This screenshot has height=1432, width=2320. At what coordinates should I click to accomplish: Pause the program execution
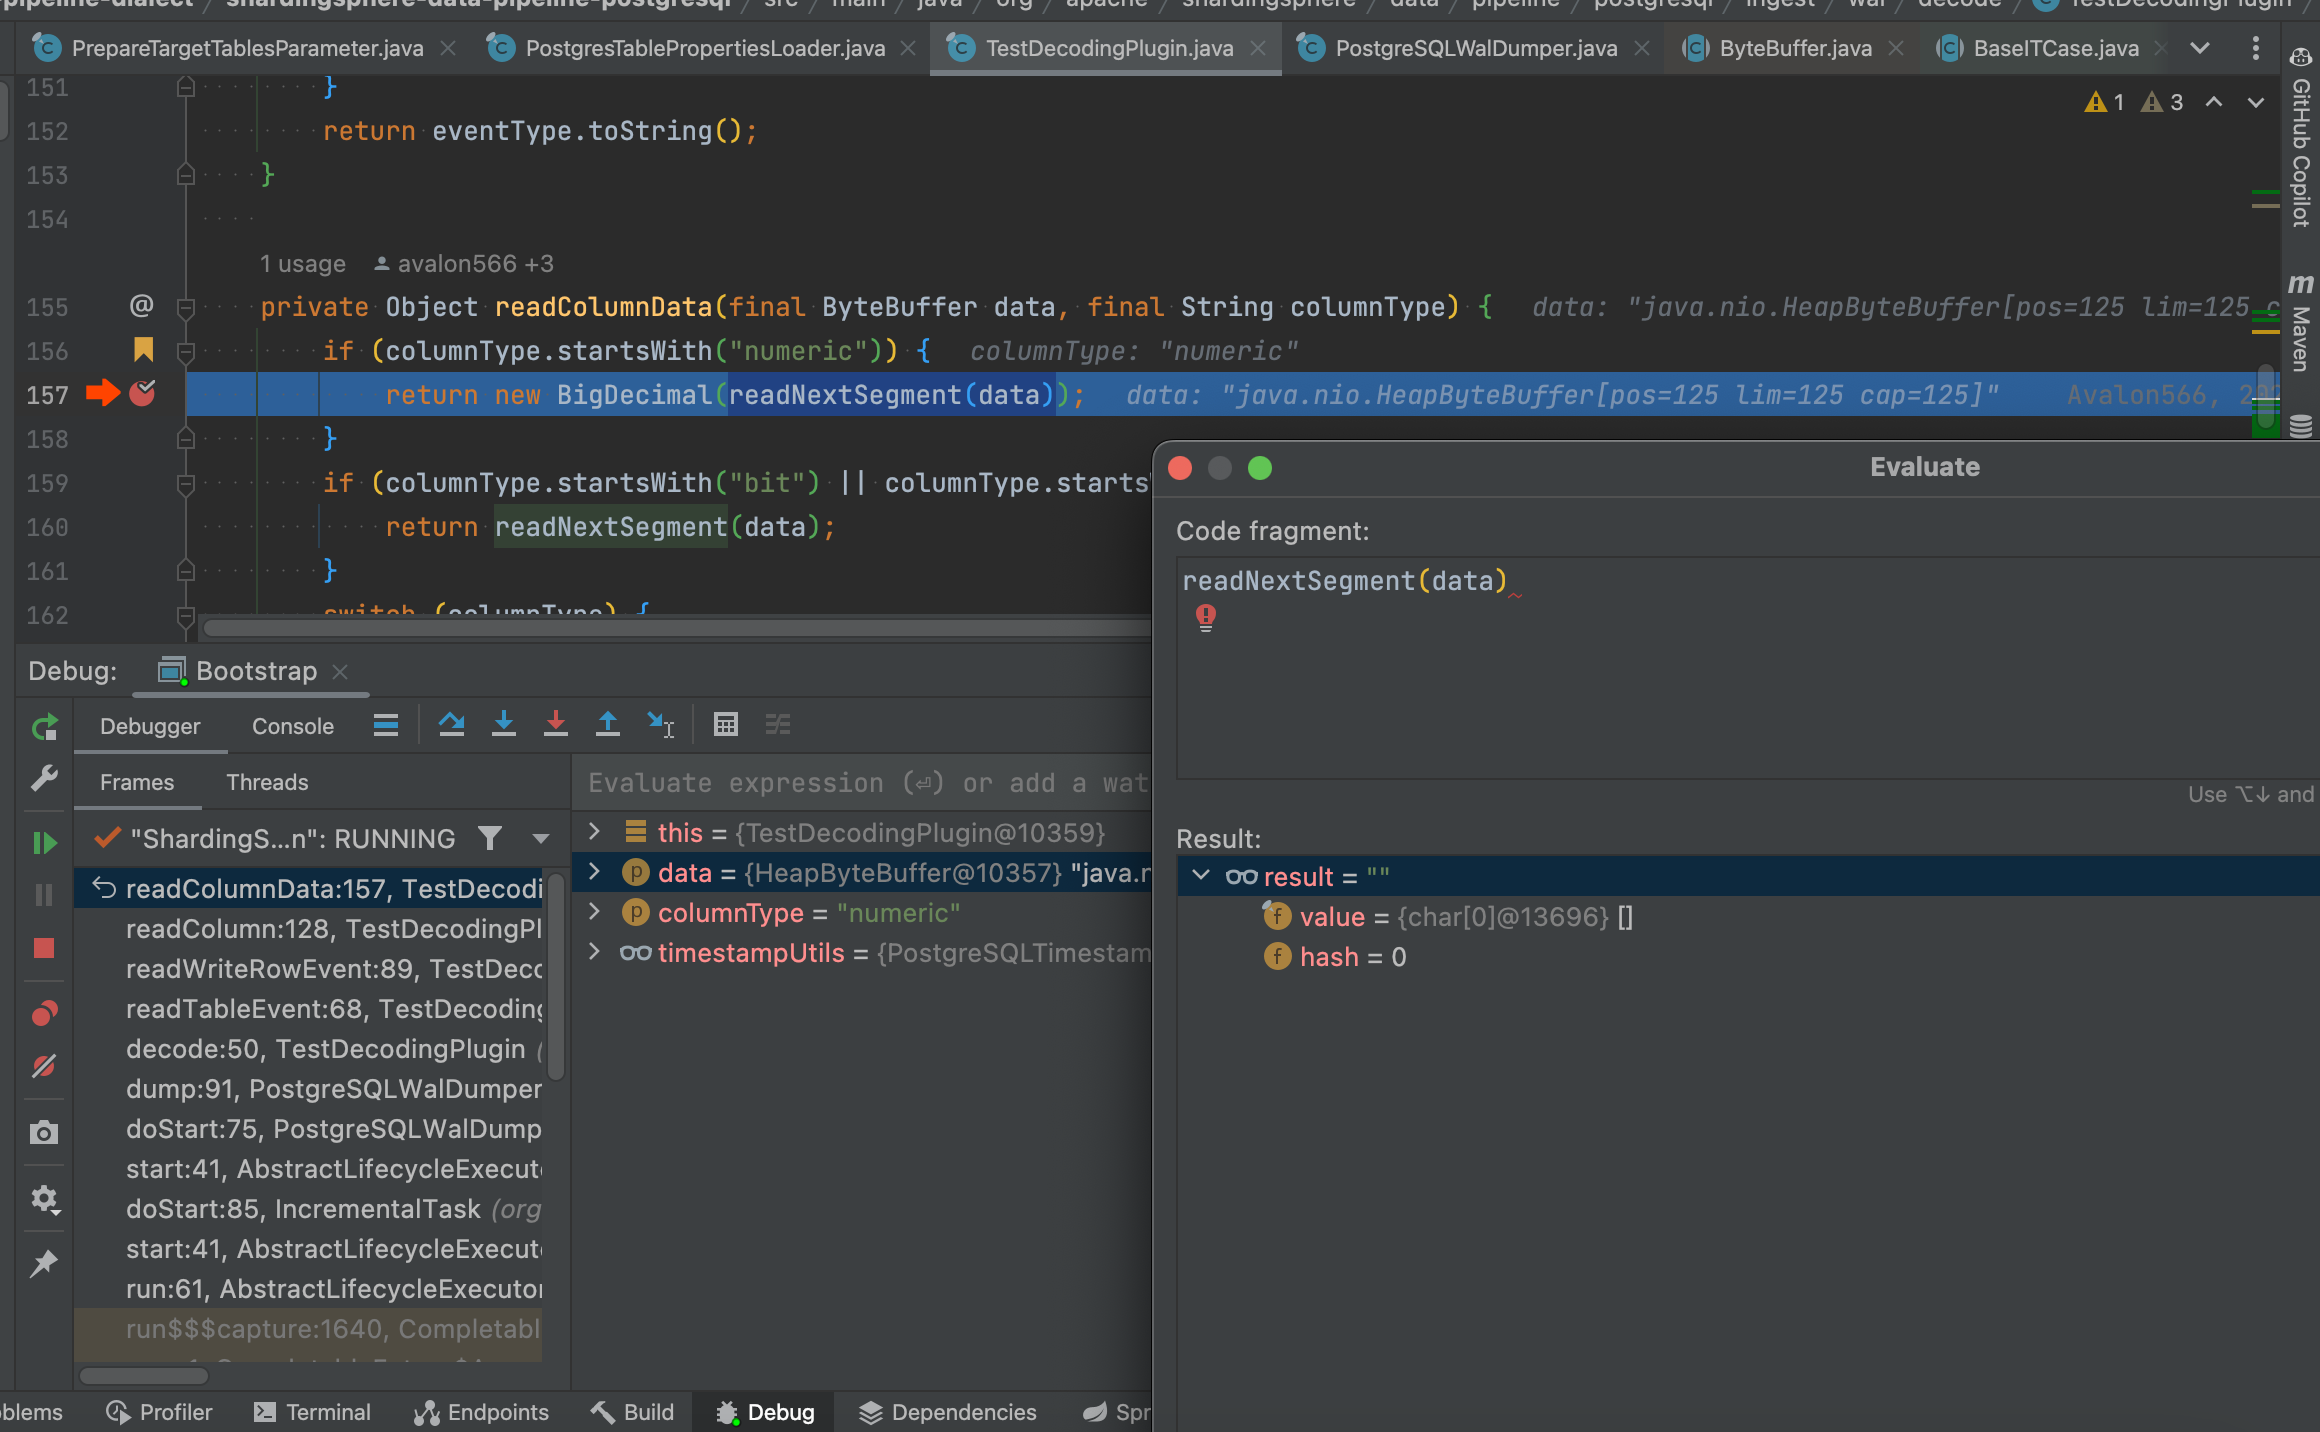44,895
